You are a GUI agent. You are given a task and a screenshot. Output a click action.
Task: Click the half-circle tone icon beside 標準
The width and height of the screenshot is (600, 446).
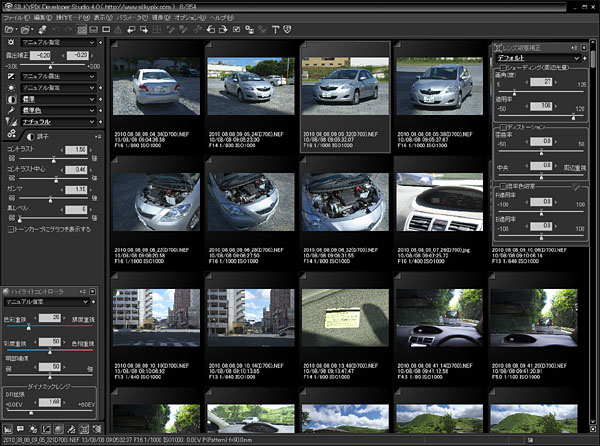pos(11,99)
